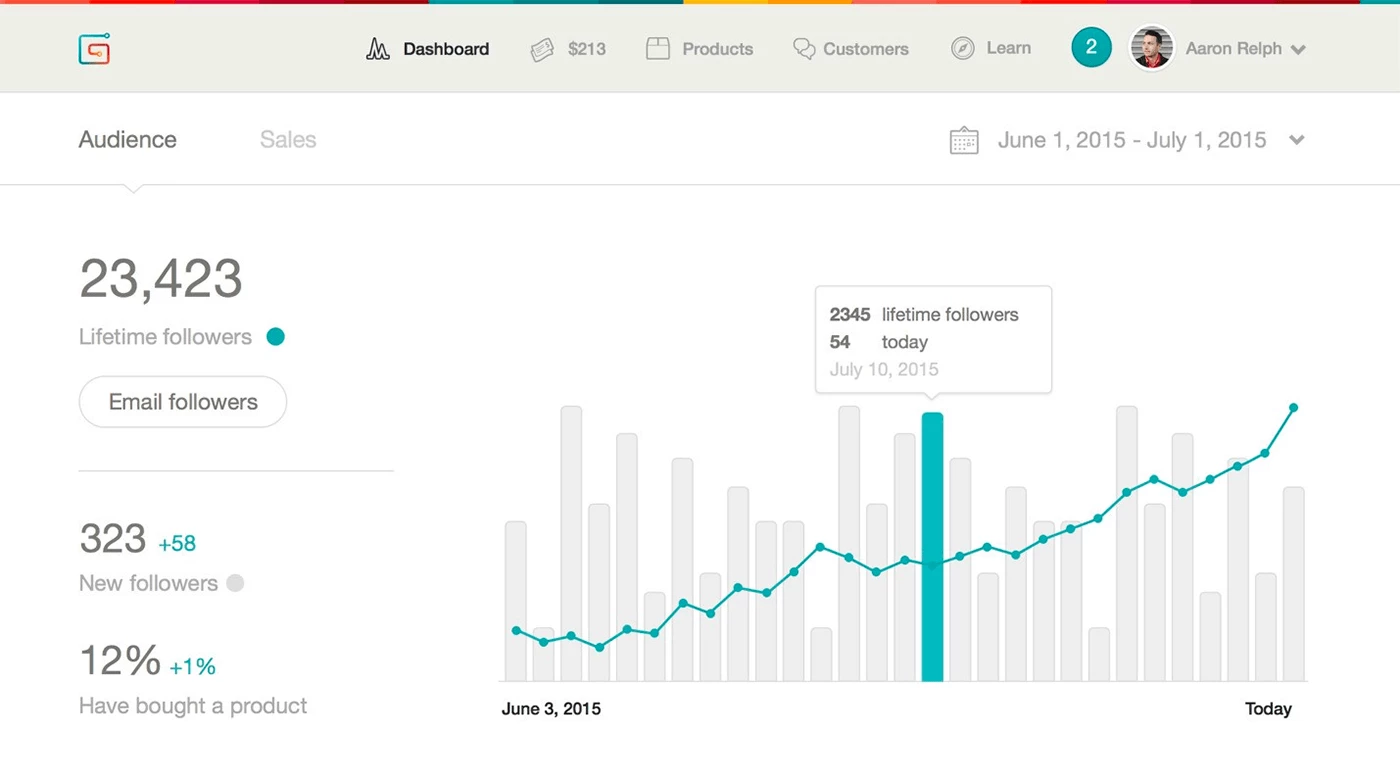Open the notifications badge showing 2
Image resolution: width=1400 pixels, height=782 pixels.
click(1091, 48)
